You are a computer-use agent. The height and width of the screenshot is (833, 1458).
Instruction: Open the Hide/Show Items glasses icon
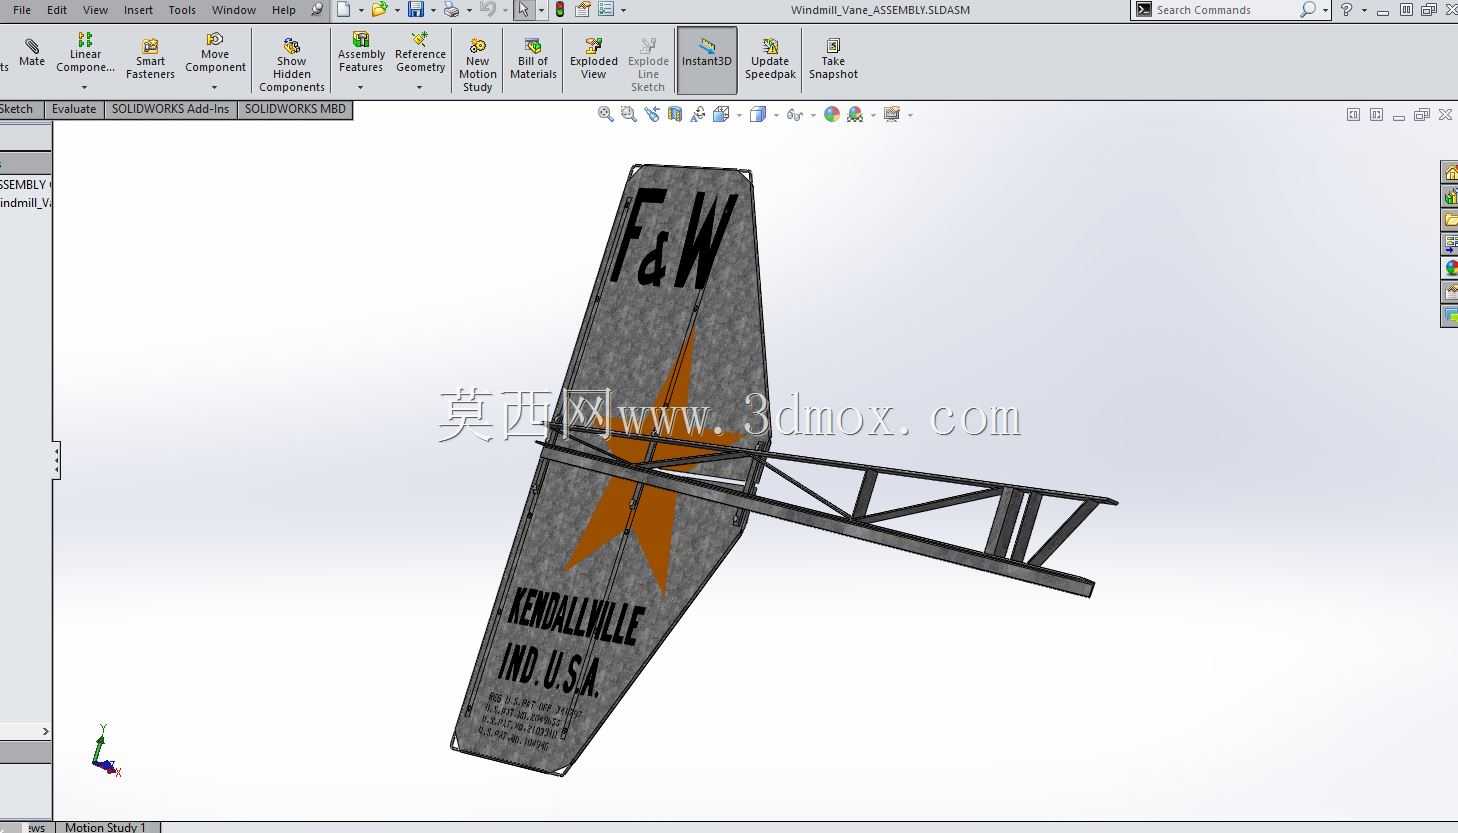[x=794, y=115]
